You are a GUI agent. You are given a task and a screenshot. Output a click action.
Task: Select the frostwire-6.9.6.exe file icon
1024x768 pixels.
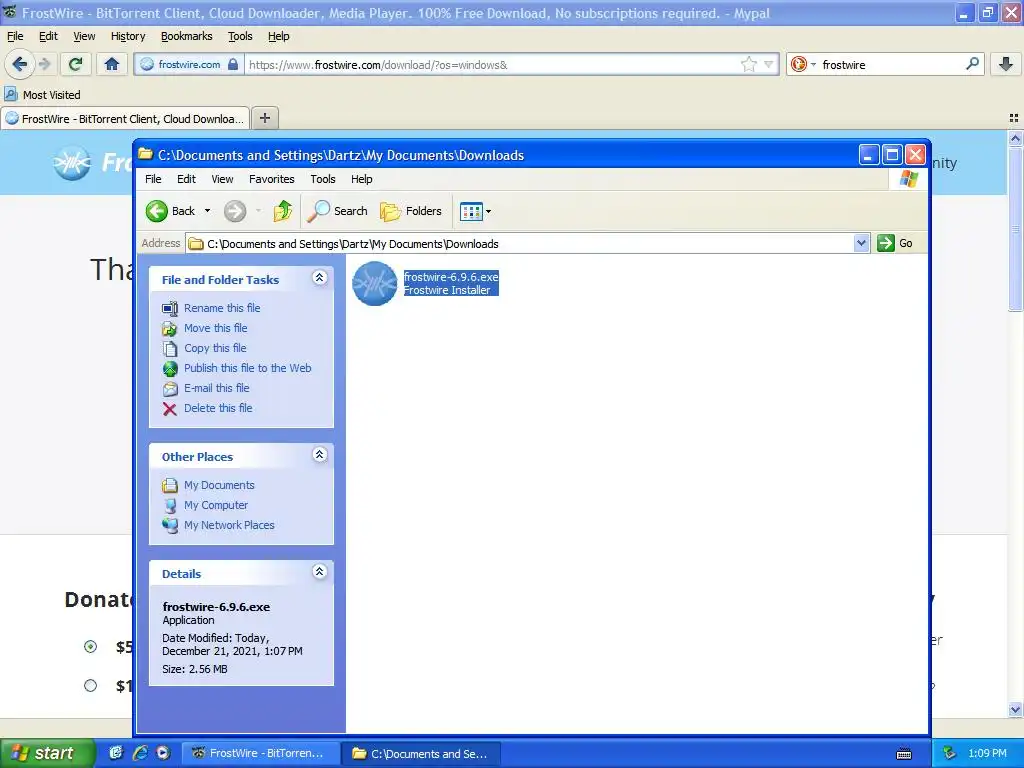(375, 283)
